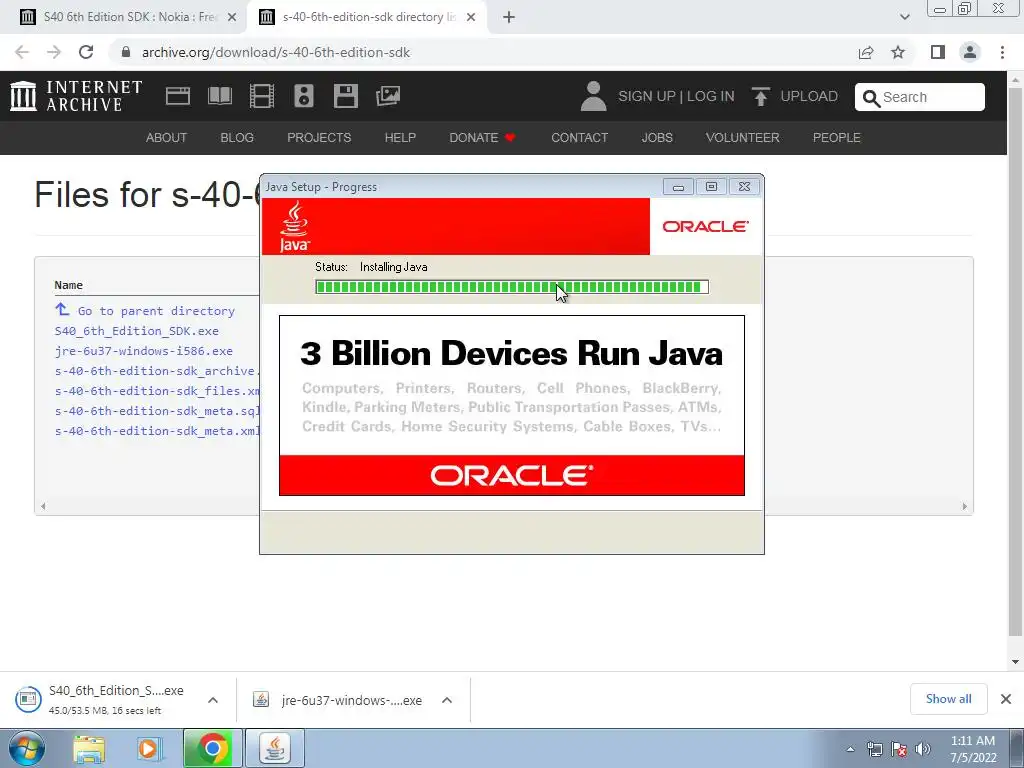Reload the page
Viewport: 1024px width, 768px height.
pos(86,52)
